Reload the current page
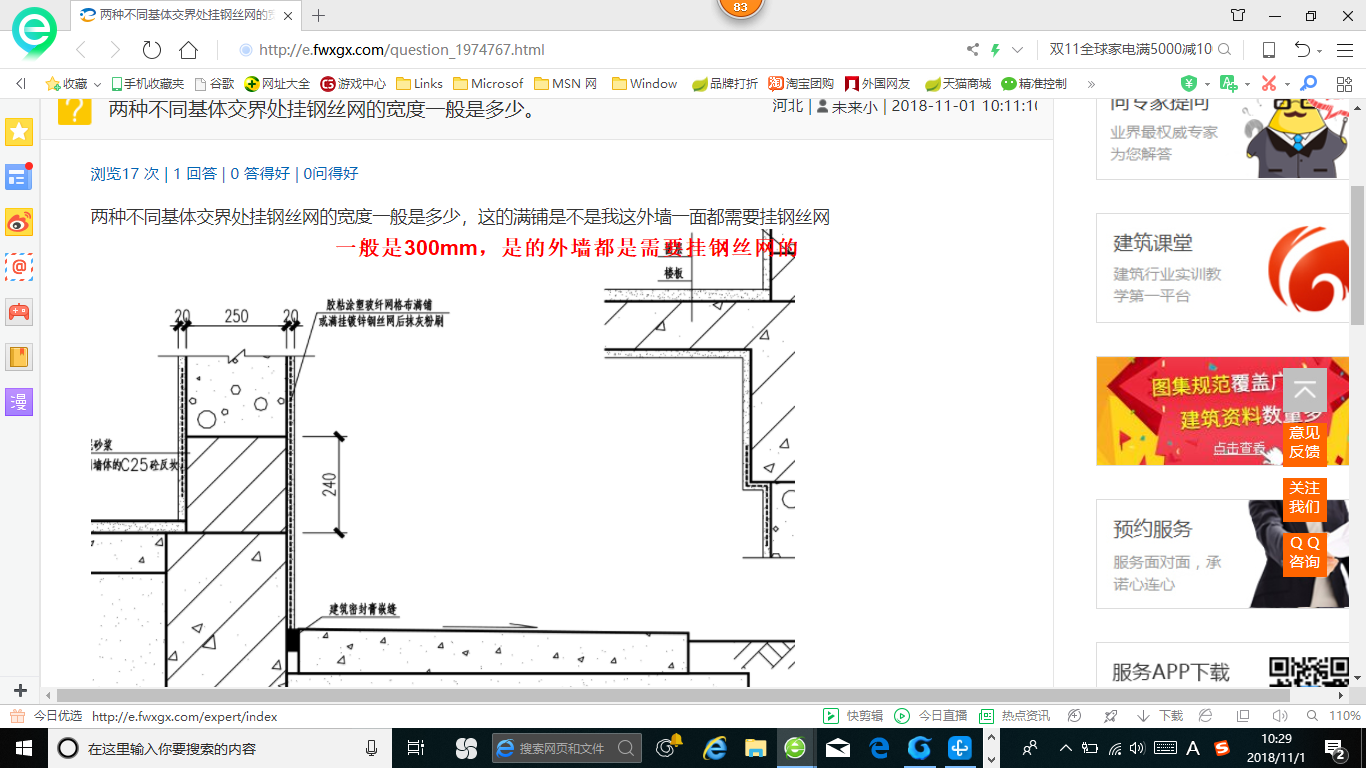The width and height of the screenshot is (1366, 768). click(152, 50)
